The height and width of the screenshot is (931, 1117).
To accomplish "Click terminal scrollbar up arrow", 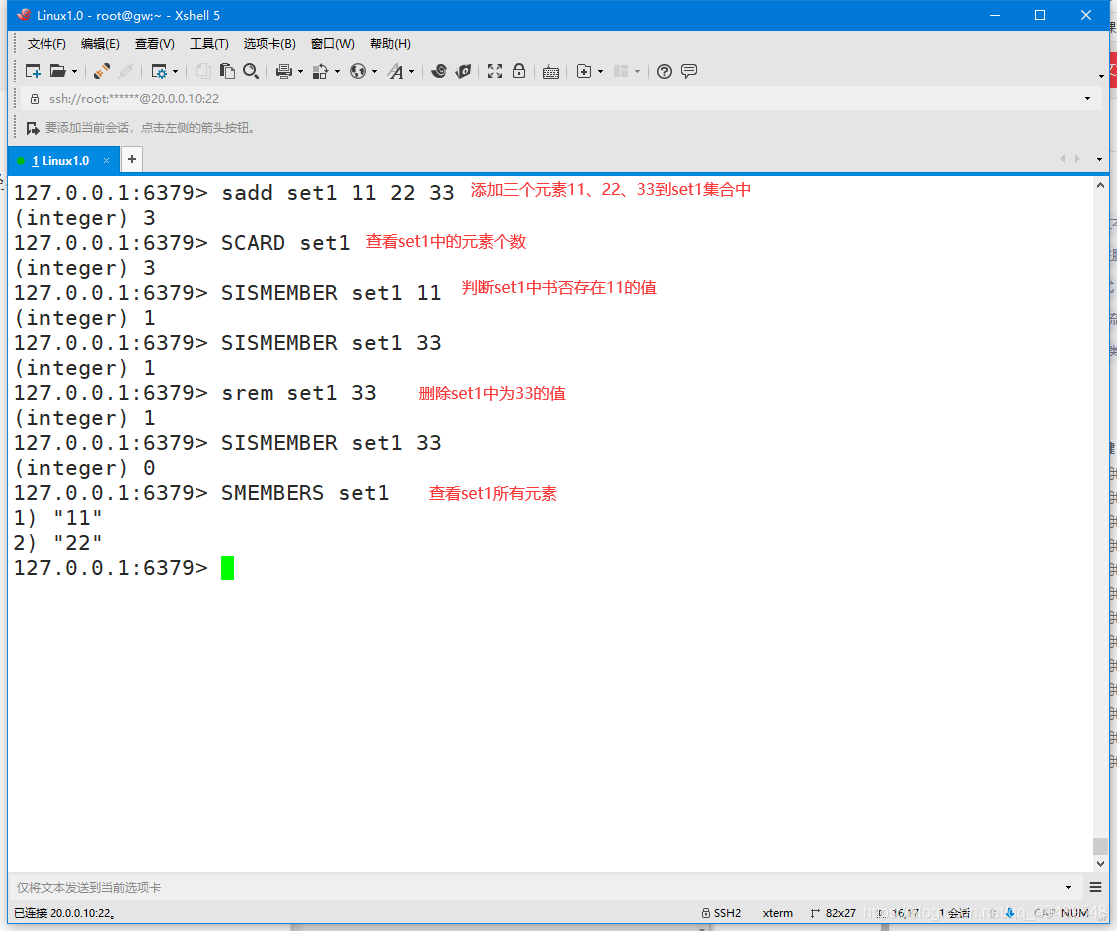I will coord(1101,185).
